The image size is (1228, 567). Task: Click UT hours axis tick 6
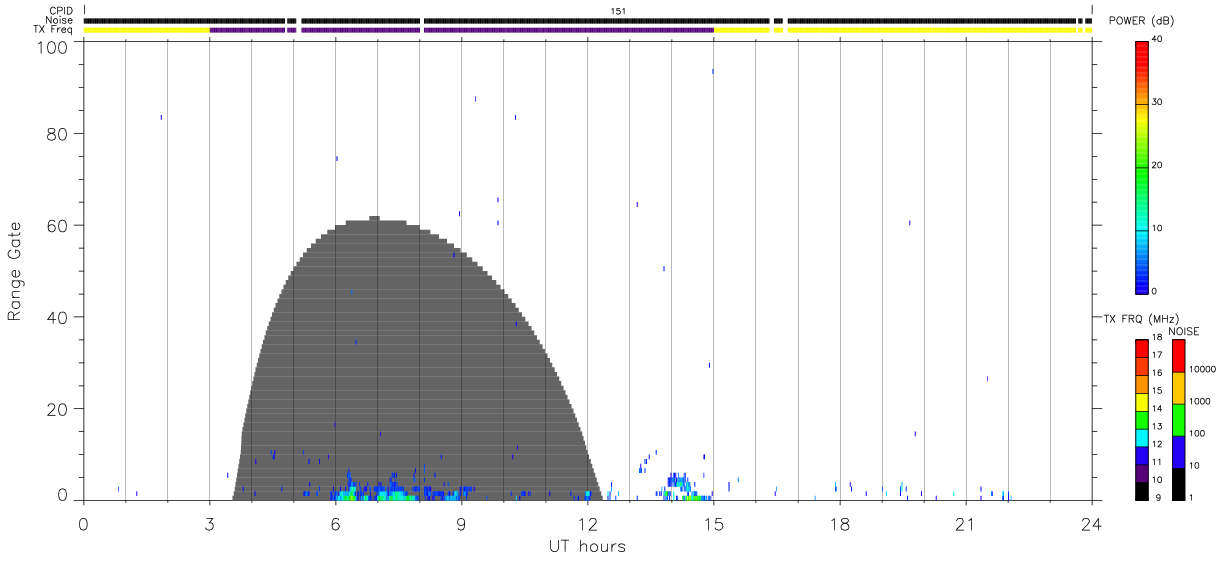click(336, 524)
